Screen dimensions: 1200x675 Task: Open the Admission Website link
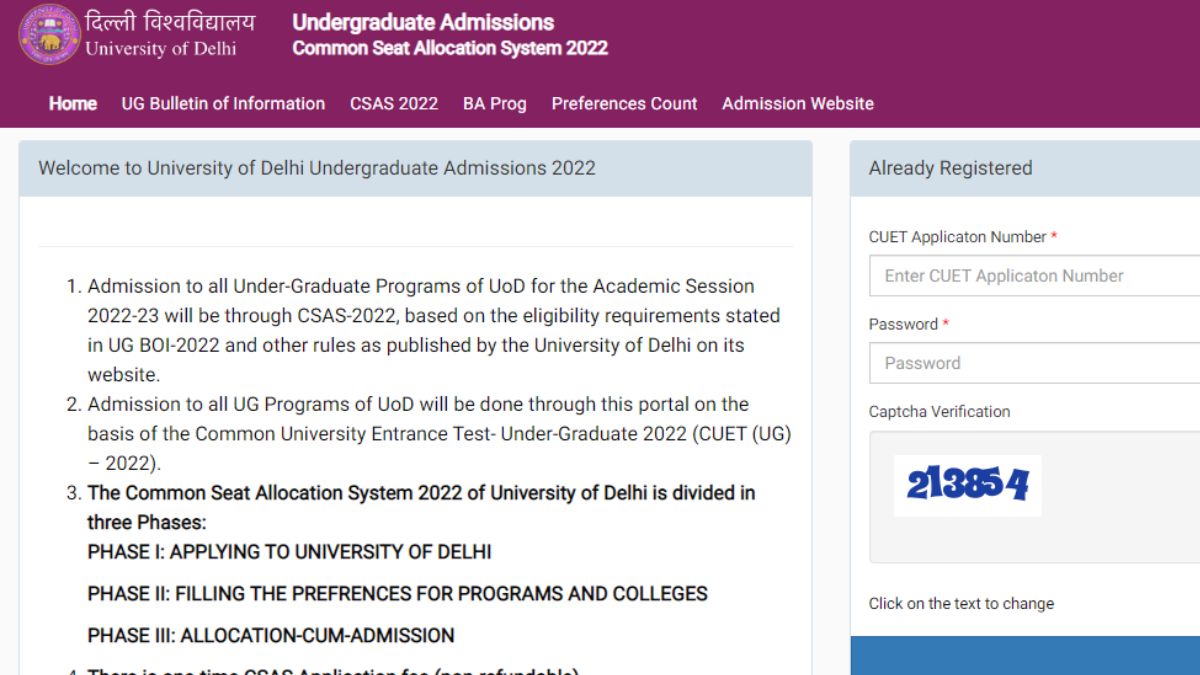pyautogui.click(x=797, y=103)
